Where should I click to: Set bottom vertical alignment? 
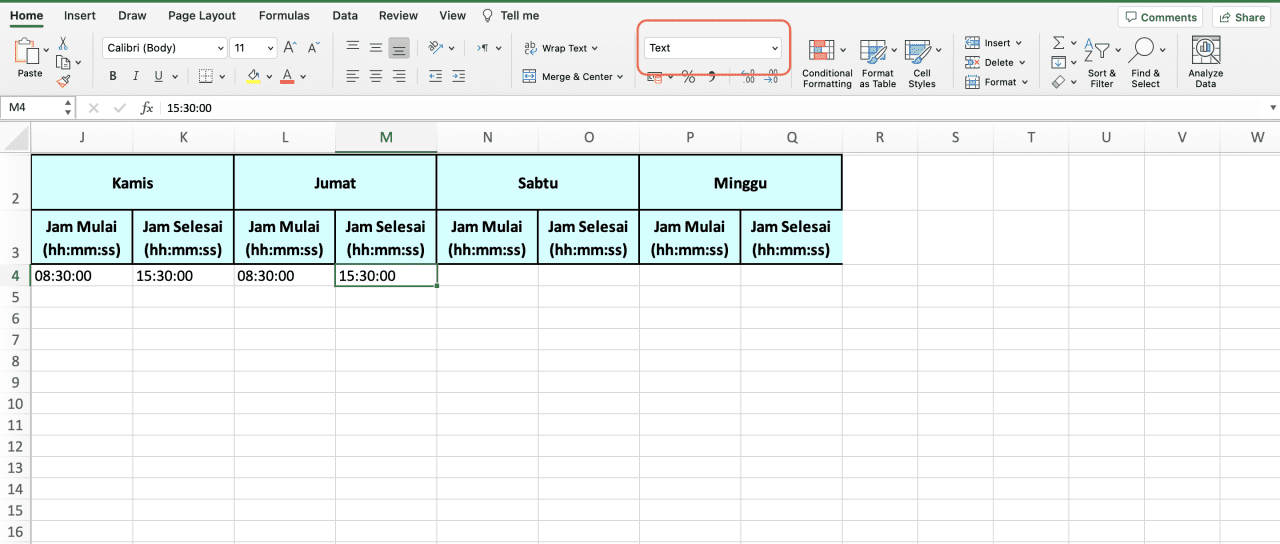point(399,47)
